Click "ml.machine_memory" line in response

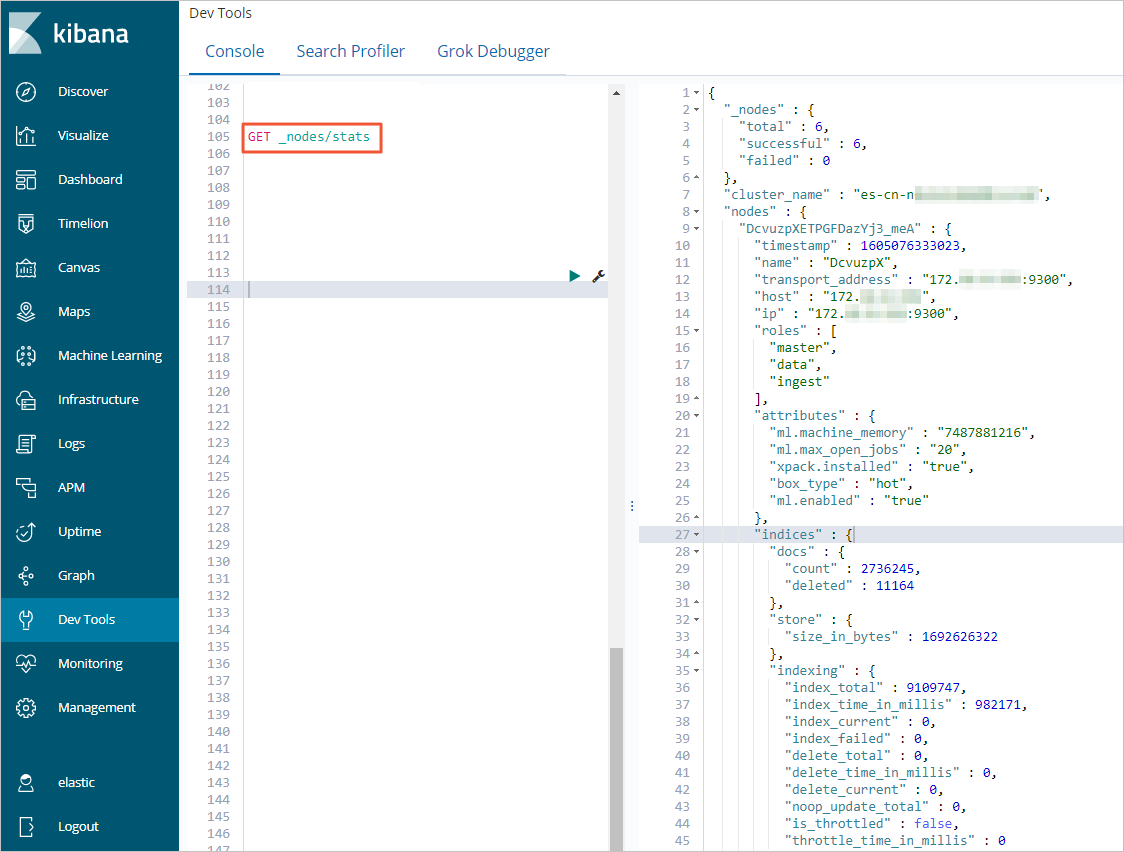coord(902,433)
